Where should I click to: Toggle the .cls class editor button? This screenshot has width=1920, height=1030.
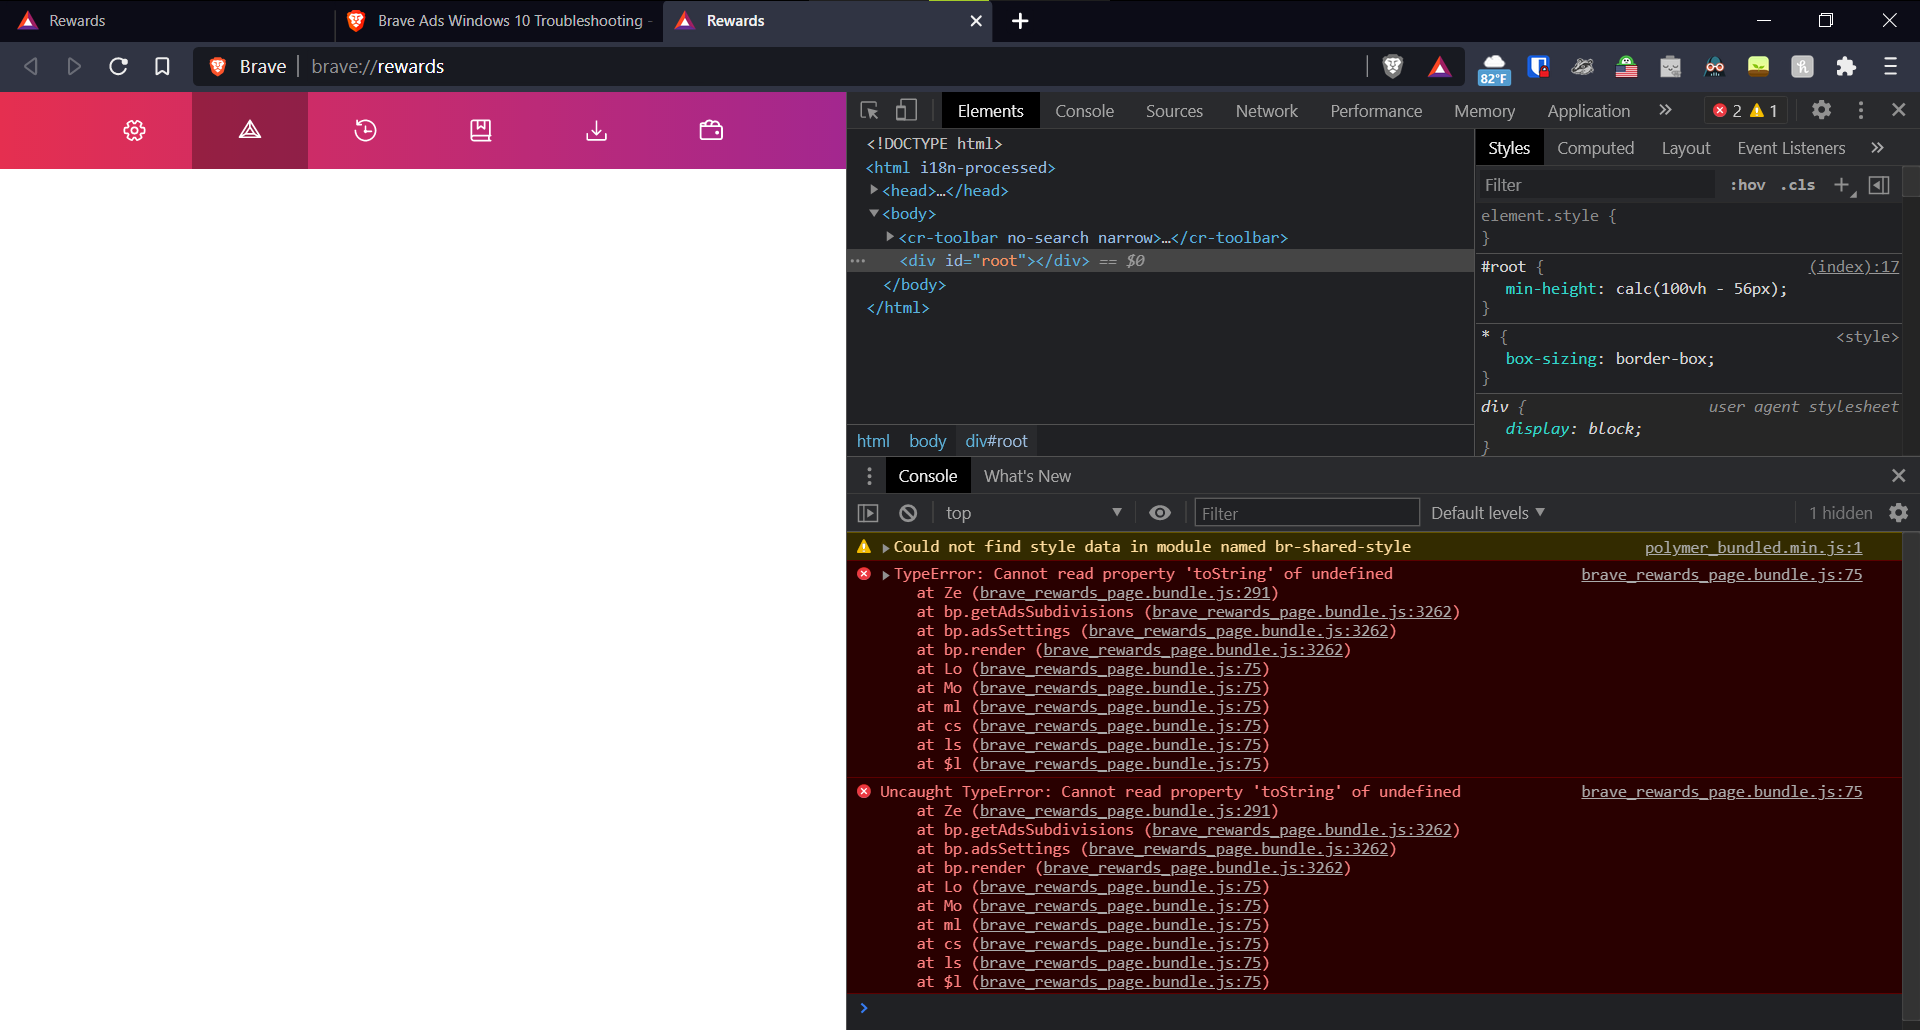(1798, 185)
